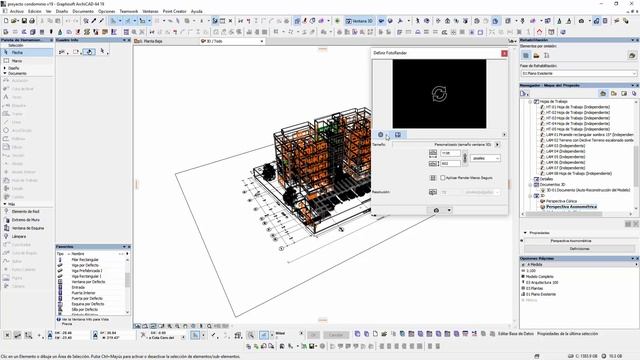This screenshot has width=640, height=360.
Task: Click the Favoritos list vertical scrollbar
Action: point(128,286)
